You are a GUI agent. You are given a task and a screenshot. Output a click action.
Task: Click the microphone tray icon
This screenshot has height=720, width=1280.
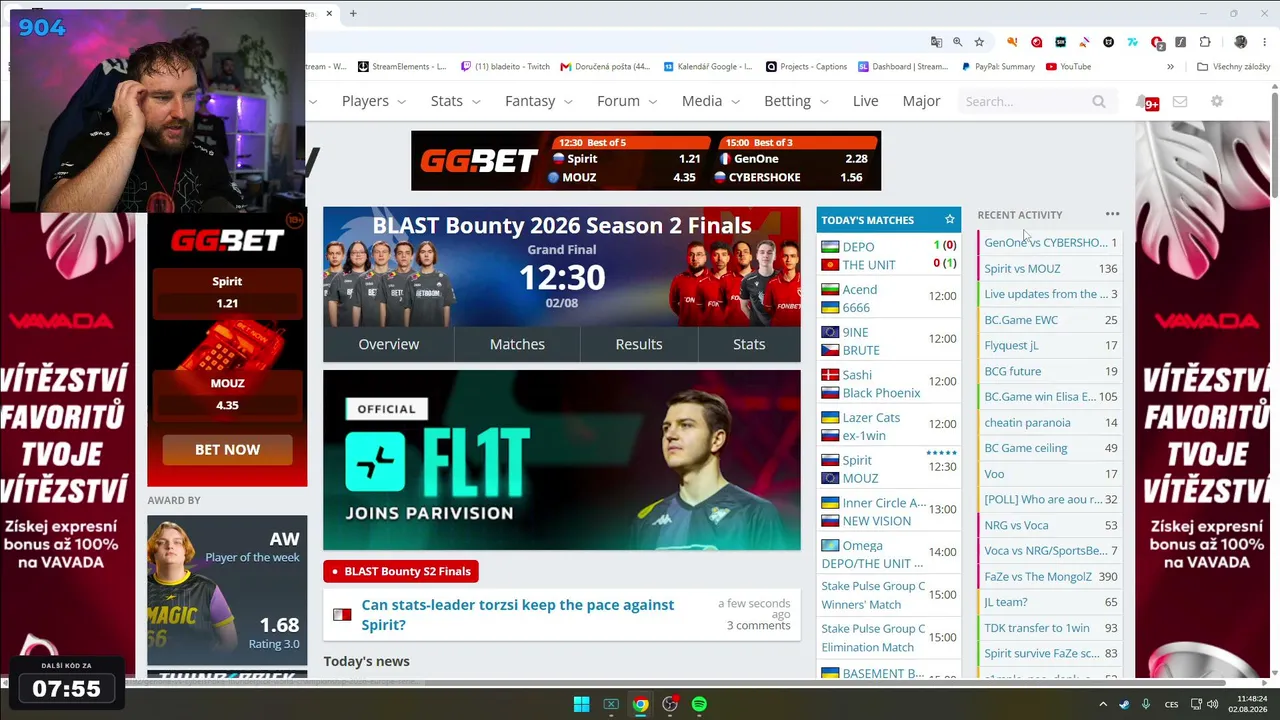pos(1146,704)
